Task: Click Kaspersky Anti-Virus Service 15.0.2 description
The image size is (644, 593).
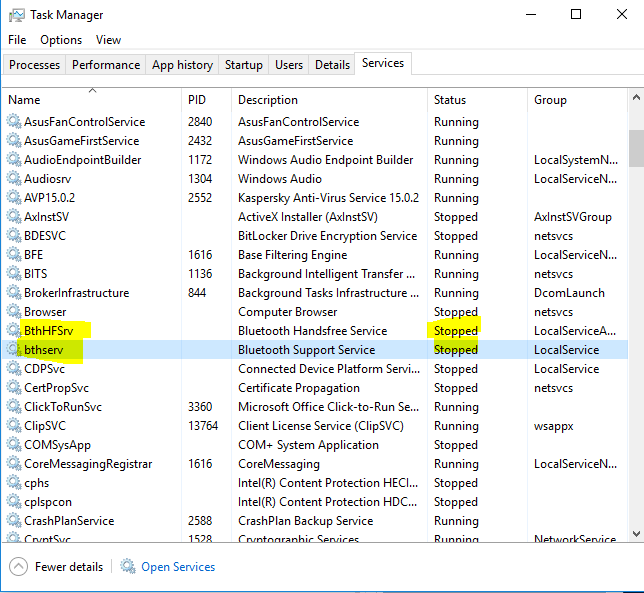Action: pyautogui.click(x=328, y=198)
